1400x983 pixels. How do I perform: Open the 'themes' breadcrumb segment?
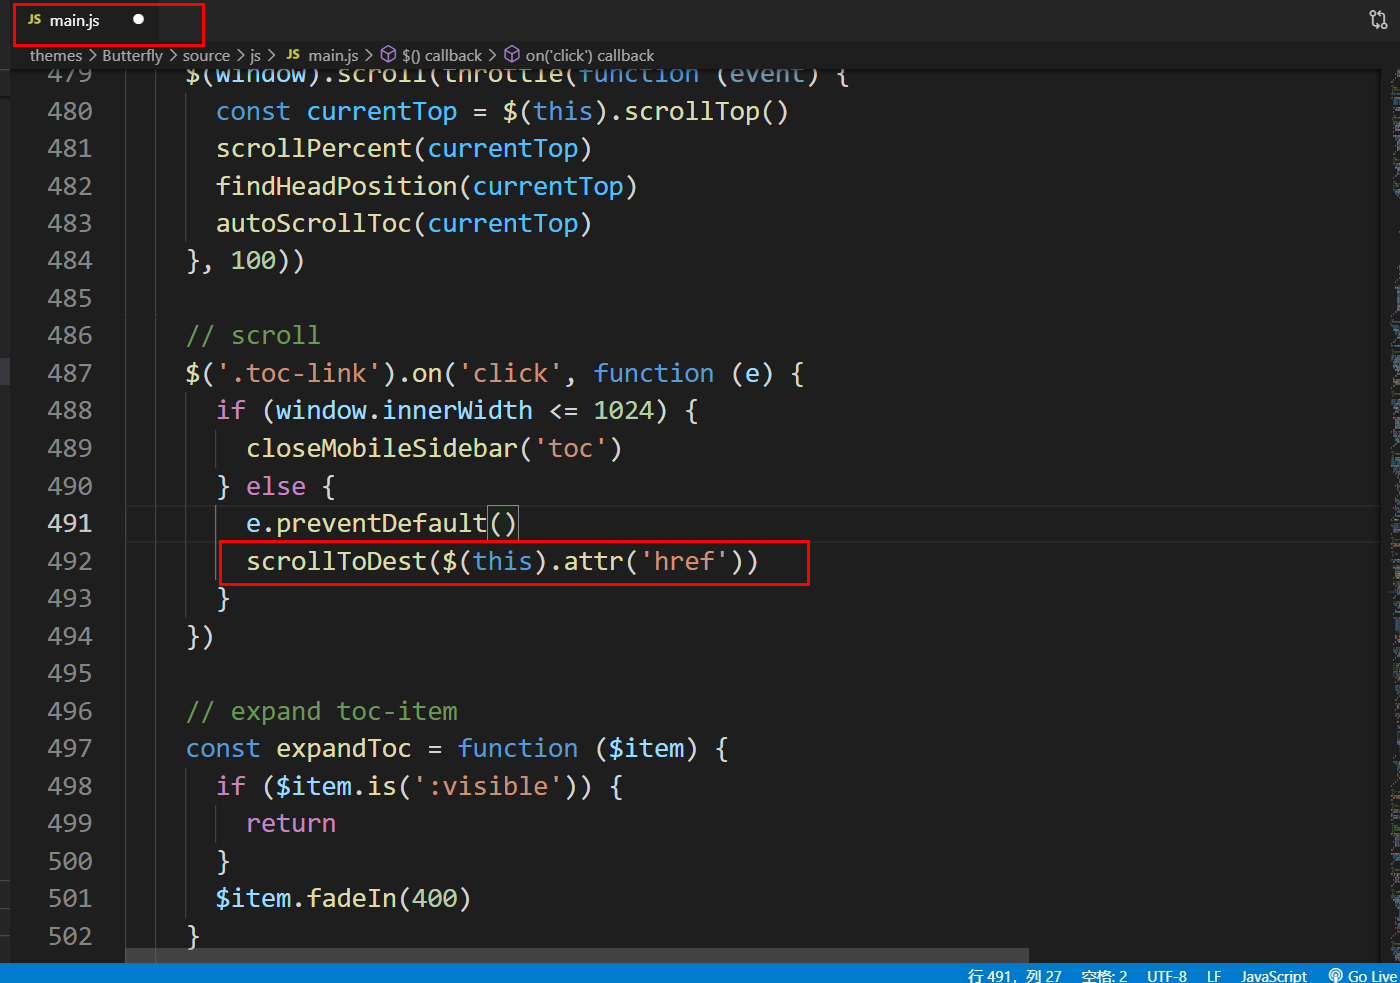pos(56,56)
